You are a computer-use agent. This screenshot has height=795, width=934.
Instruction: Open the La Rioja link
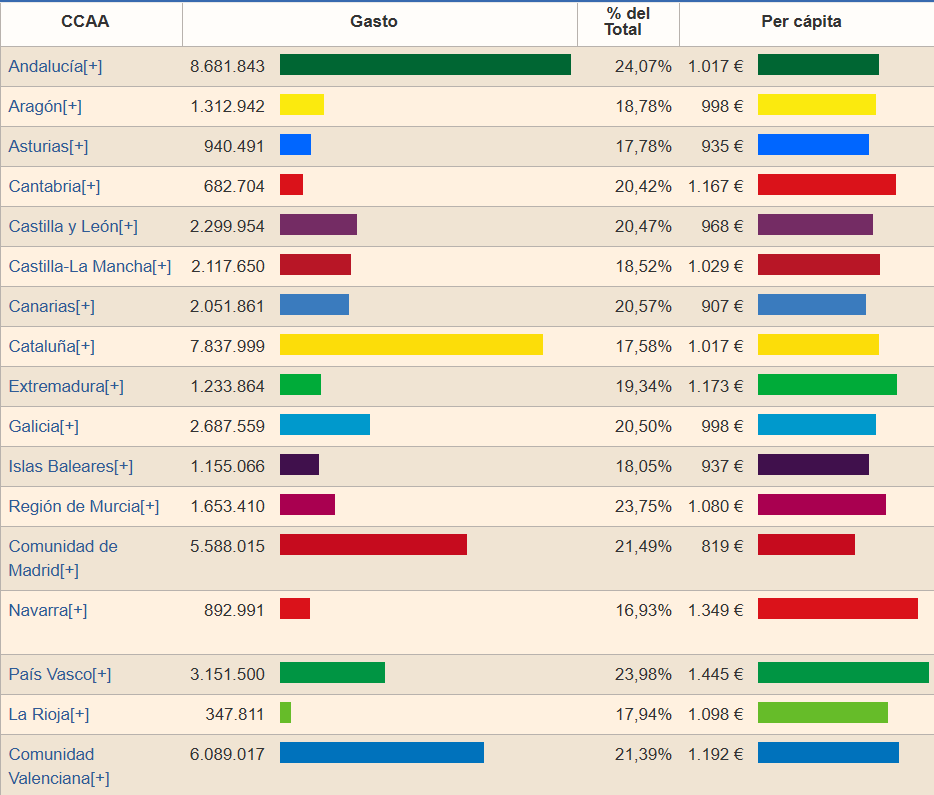pyautogui.click(x=49, y=714)
